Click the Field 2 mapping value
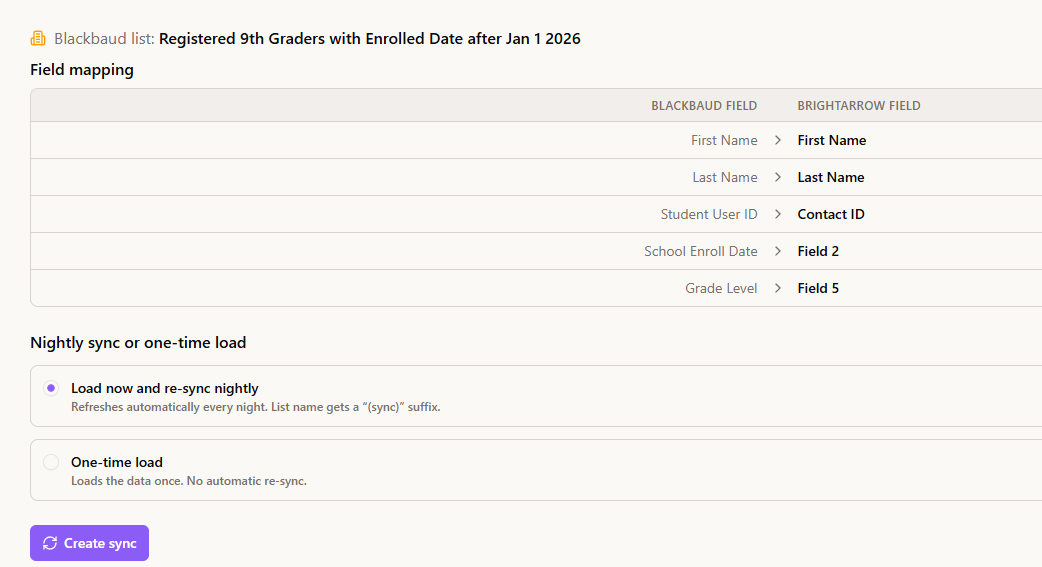1042x567 pixels. [x=818, y=251]
